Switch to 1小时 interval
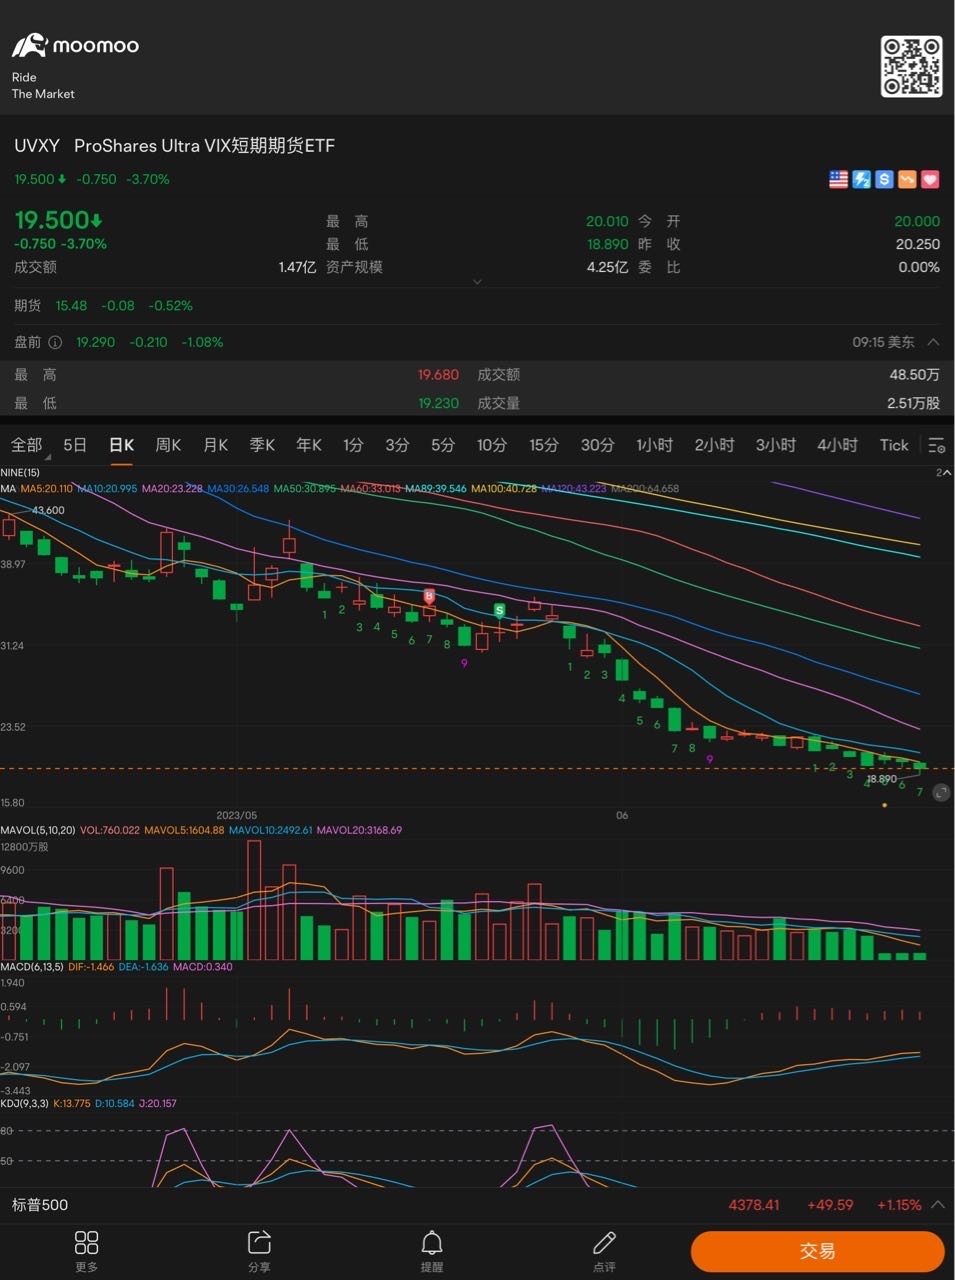The width and height of the screenshot is (955, 1280). tap(655, 445)
